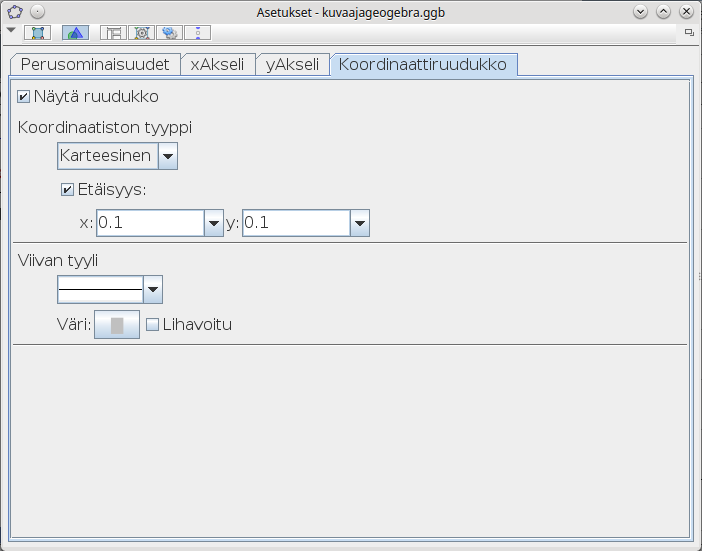Click the blue dotted-line toolbar icon

pyautogui.click(x=197, y=32)
